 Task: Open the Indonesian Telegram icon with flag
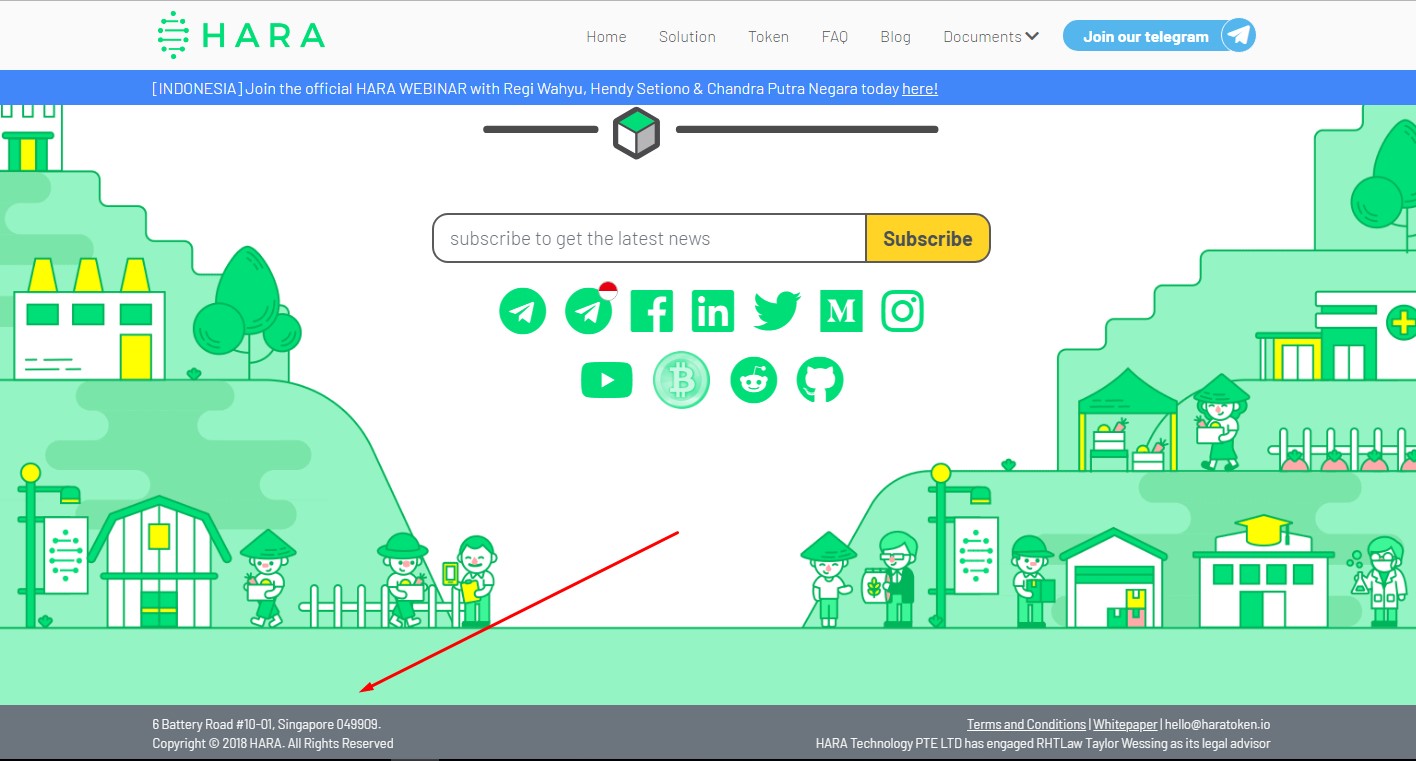(x=590, y=309)
